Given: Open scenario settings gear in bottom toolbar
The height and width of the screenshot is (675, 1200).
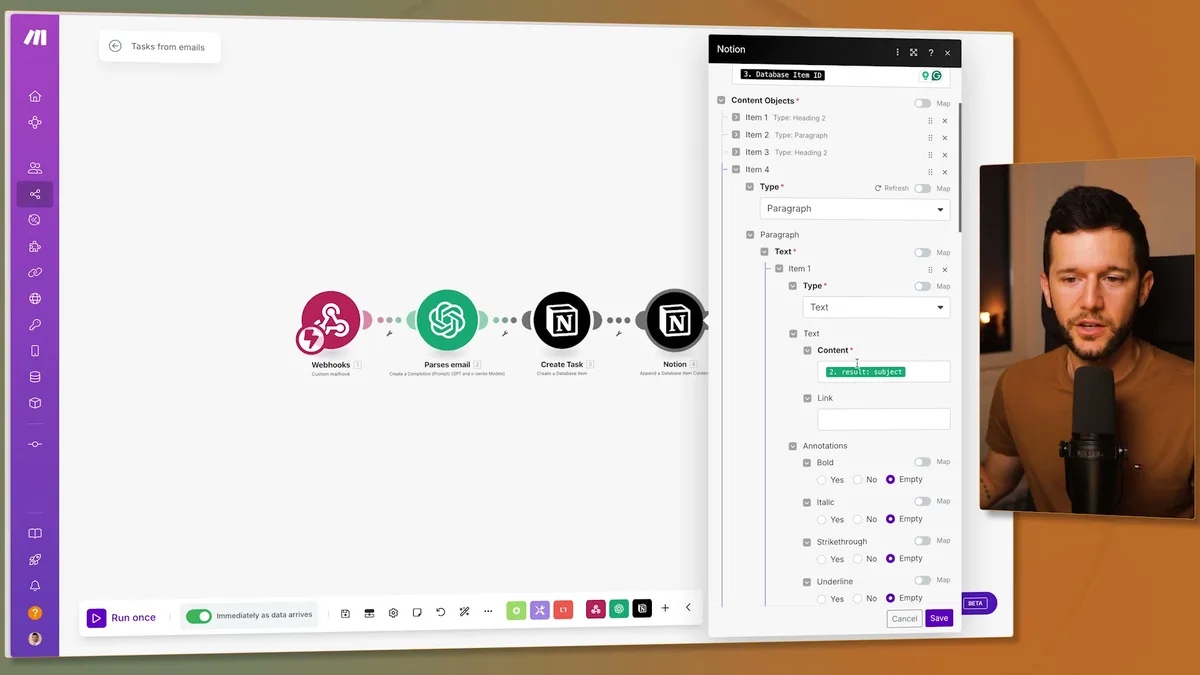Looking at the screenshot, I should coord(393,611).
